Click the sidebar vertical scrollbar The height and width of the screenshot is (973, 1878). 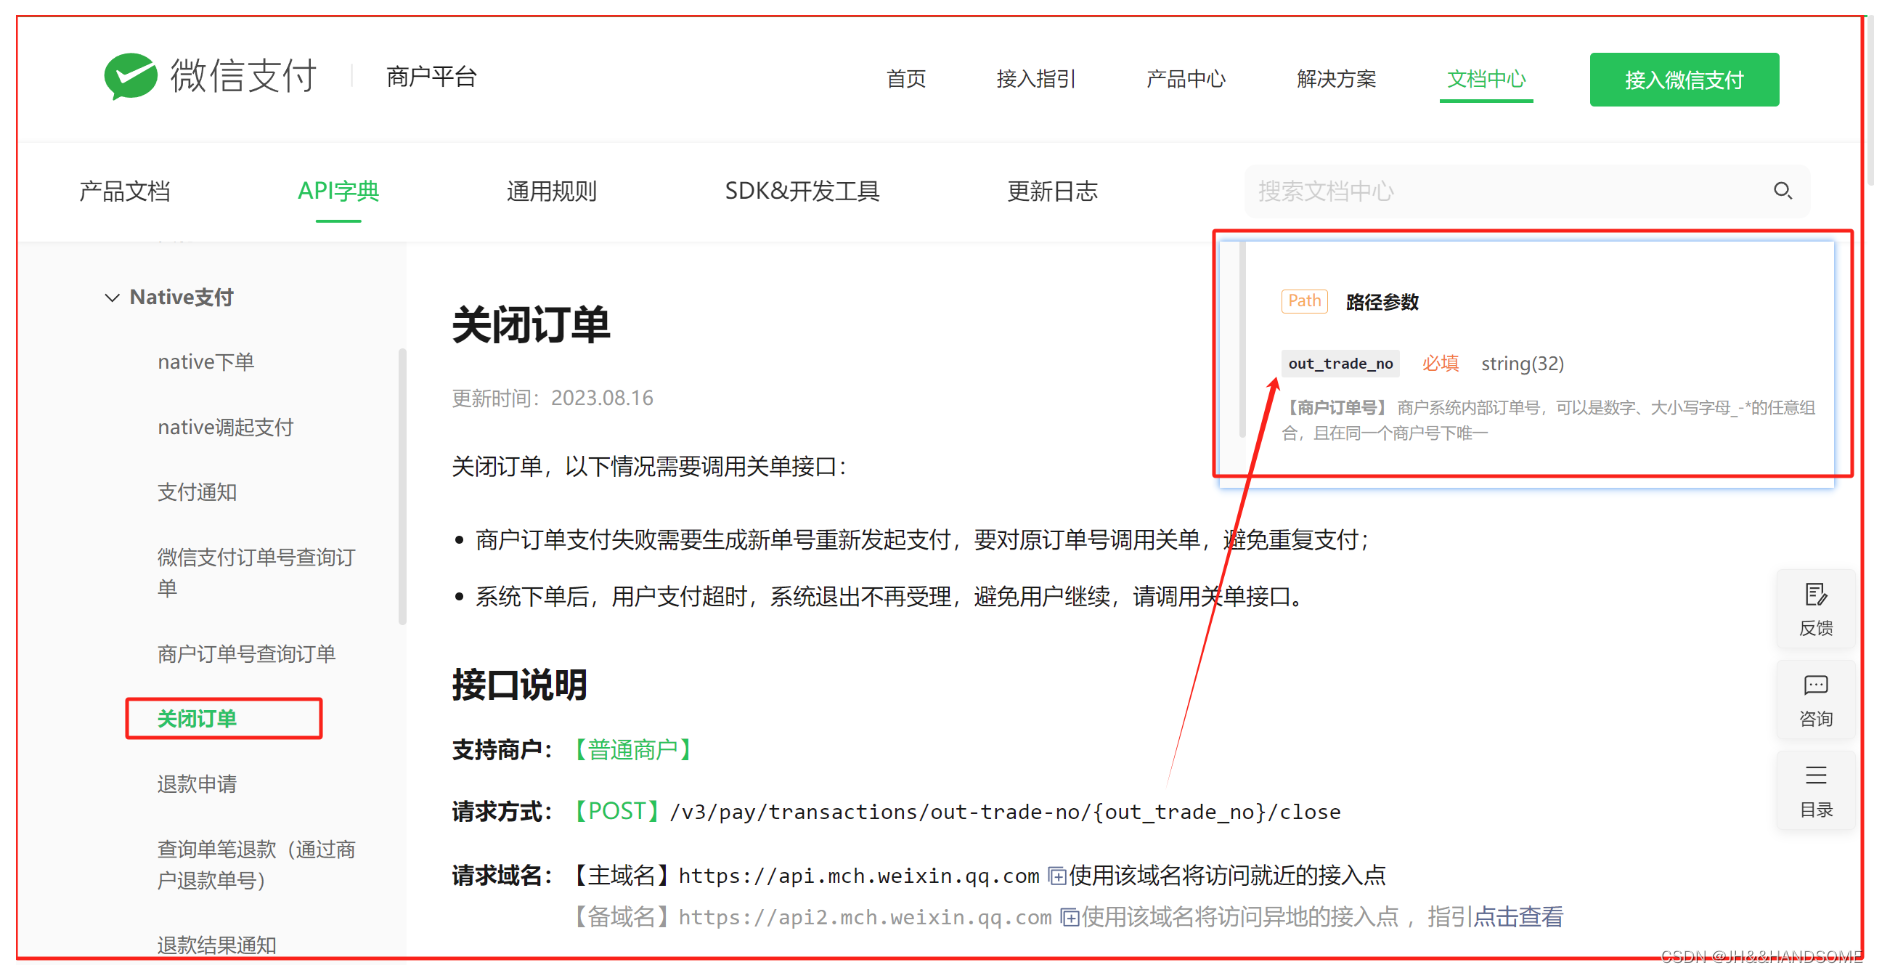coord(402,486)
